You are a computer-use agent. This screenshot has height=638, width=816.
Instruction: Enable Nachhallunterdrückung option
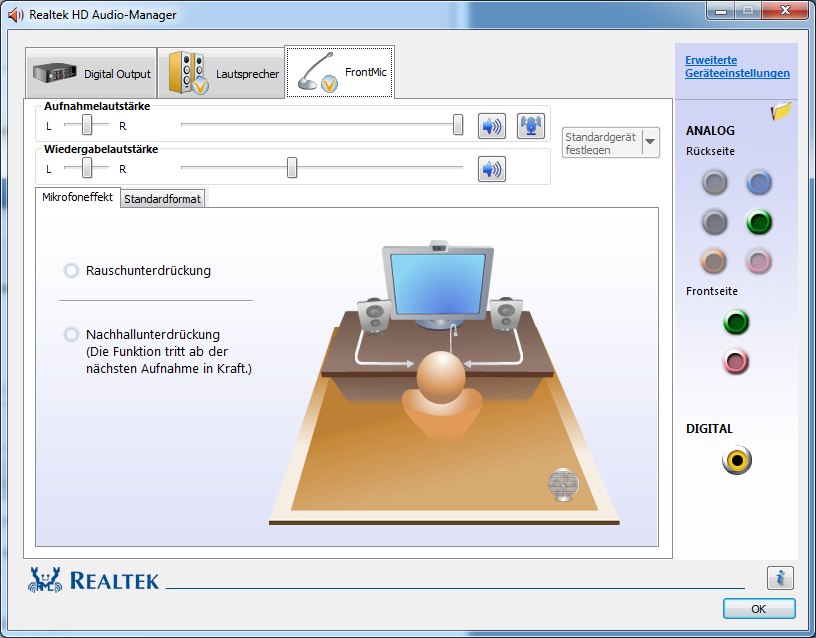pyautogui.click(x=71, y=334)
